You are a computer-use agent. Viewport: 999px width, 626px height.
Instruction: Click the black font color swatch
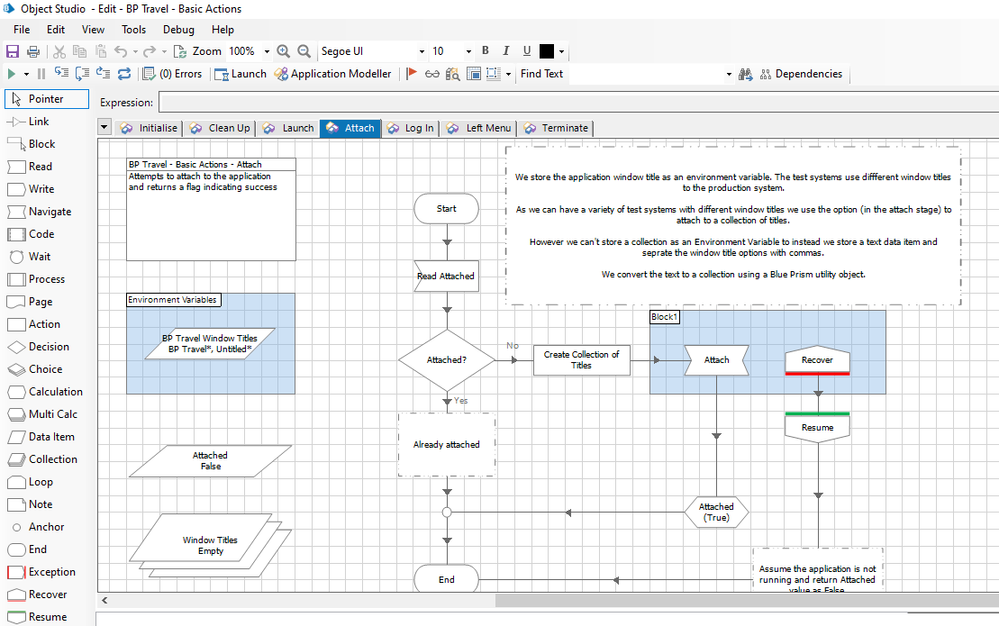[x=547, y=51]
